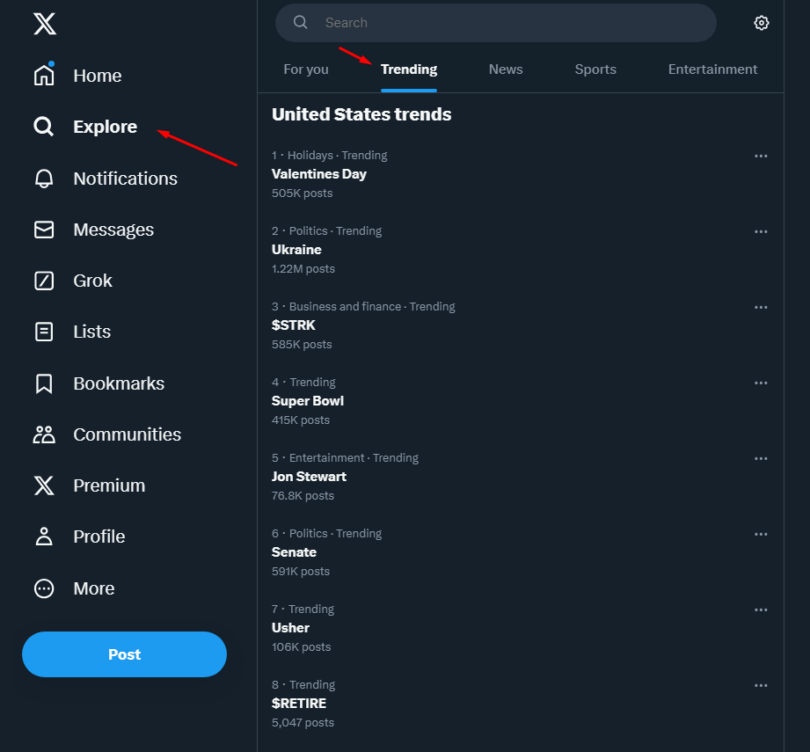Open more options for Valentines Day trend
The height and width of the screenshot is (752, 810).
[761, 156]
